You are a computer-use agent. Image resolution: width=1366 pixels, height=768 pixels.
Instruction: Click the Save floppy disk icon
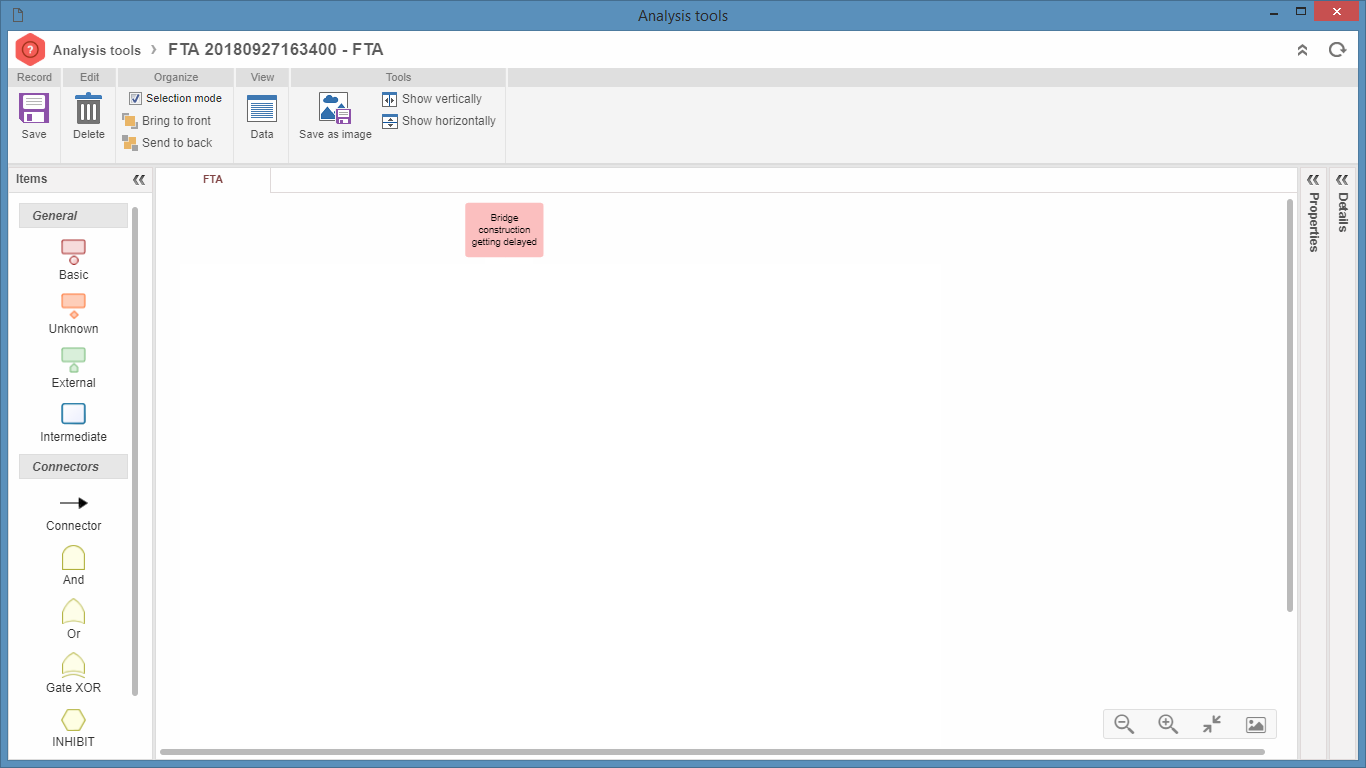(x=34, y=108)
